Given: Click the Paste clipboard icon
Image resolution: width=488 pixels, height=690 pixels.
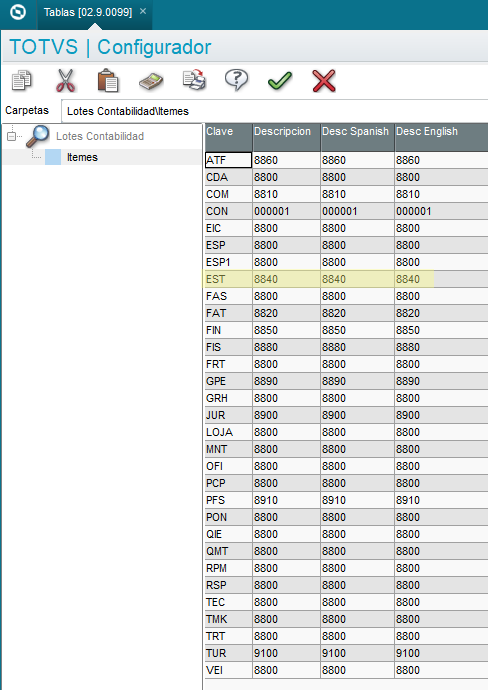Looking at the screenshot, I should [108, 81].
